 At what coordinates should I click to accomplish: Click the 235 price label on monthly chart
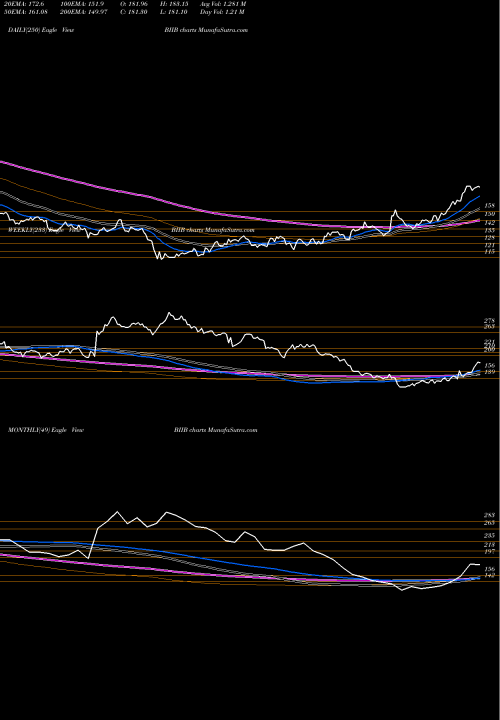[x=489, y=535]
